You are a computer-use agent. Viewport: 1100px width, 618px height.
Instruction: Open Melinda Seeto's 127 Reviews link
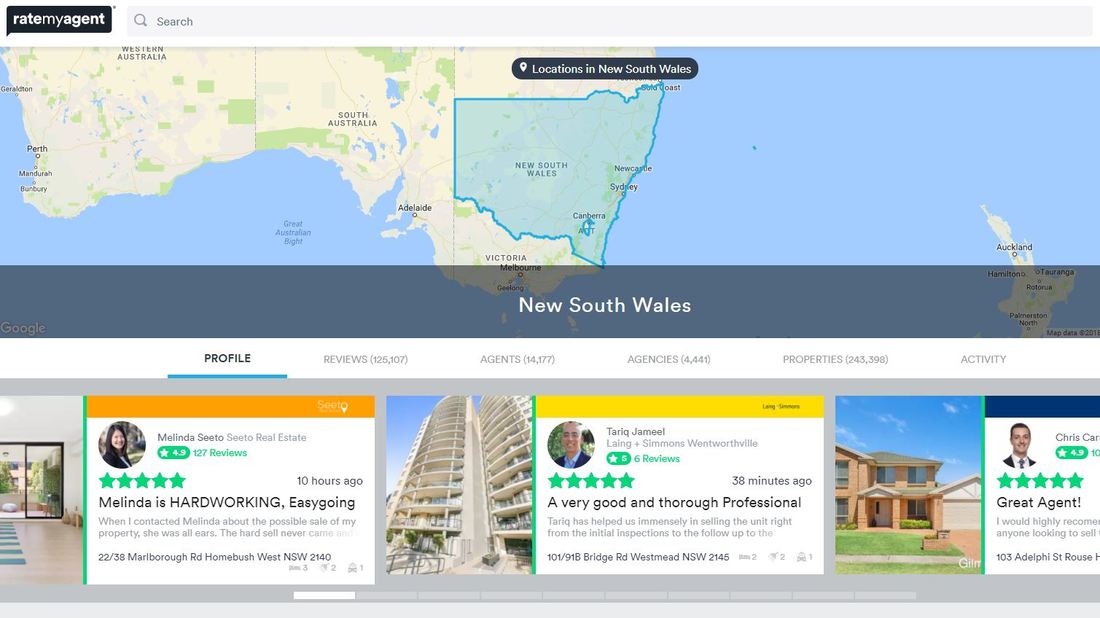(220, 452)
